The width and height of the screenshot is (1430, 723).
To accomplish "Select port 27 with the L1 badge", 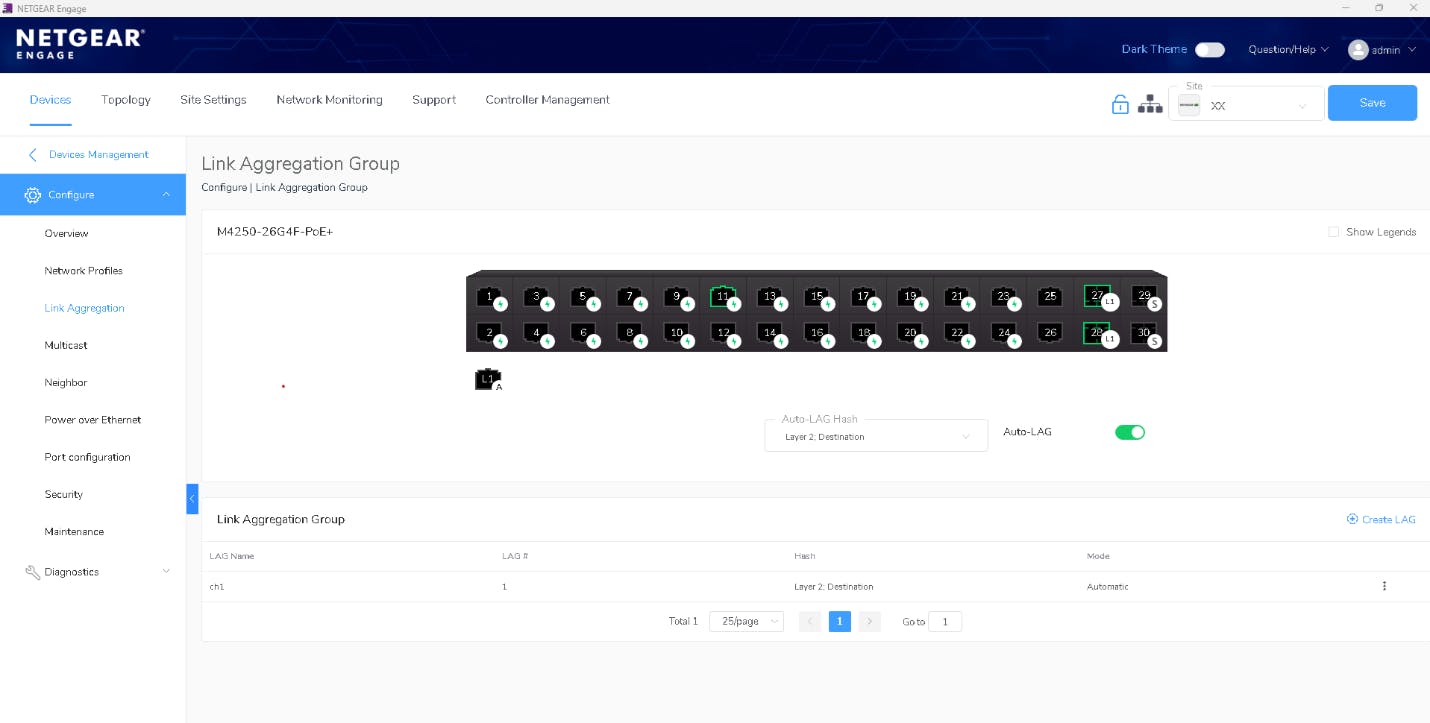I will pyautogui.click(x=1097, y=297).
